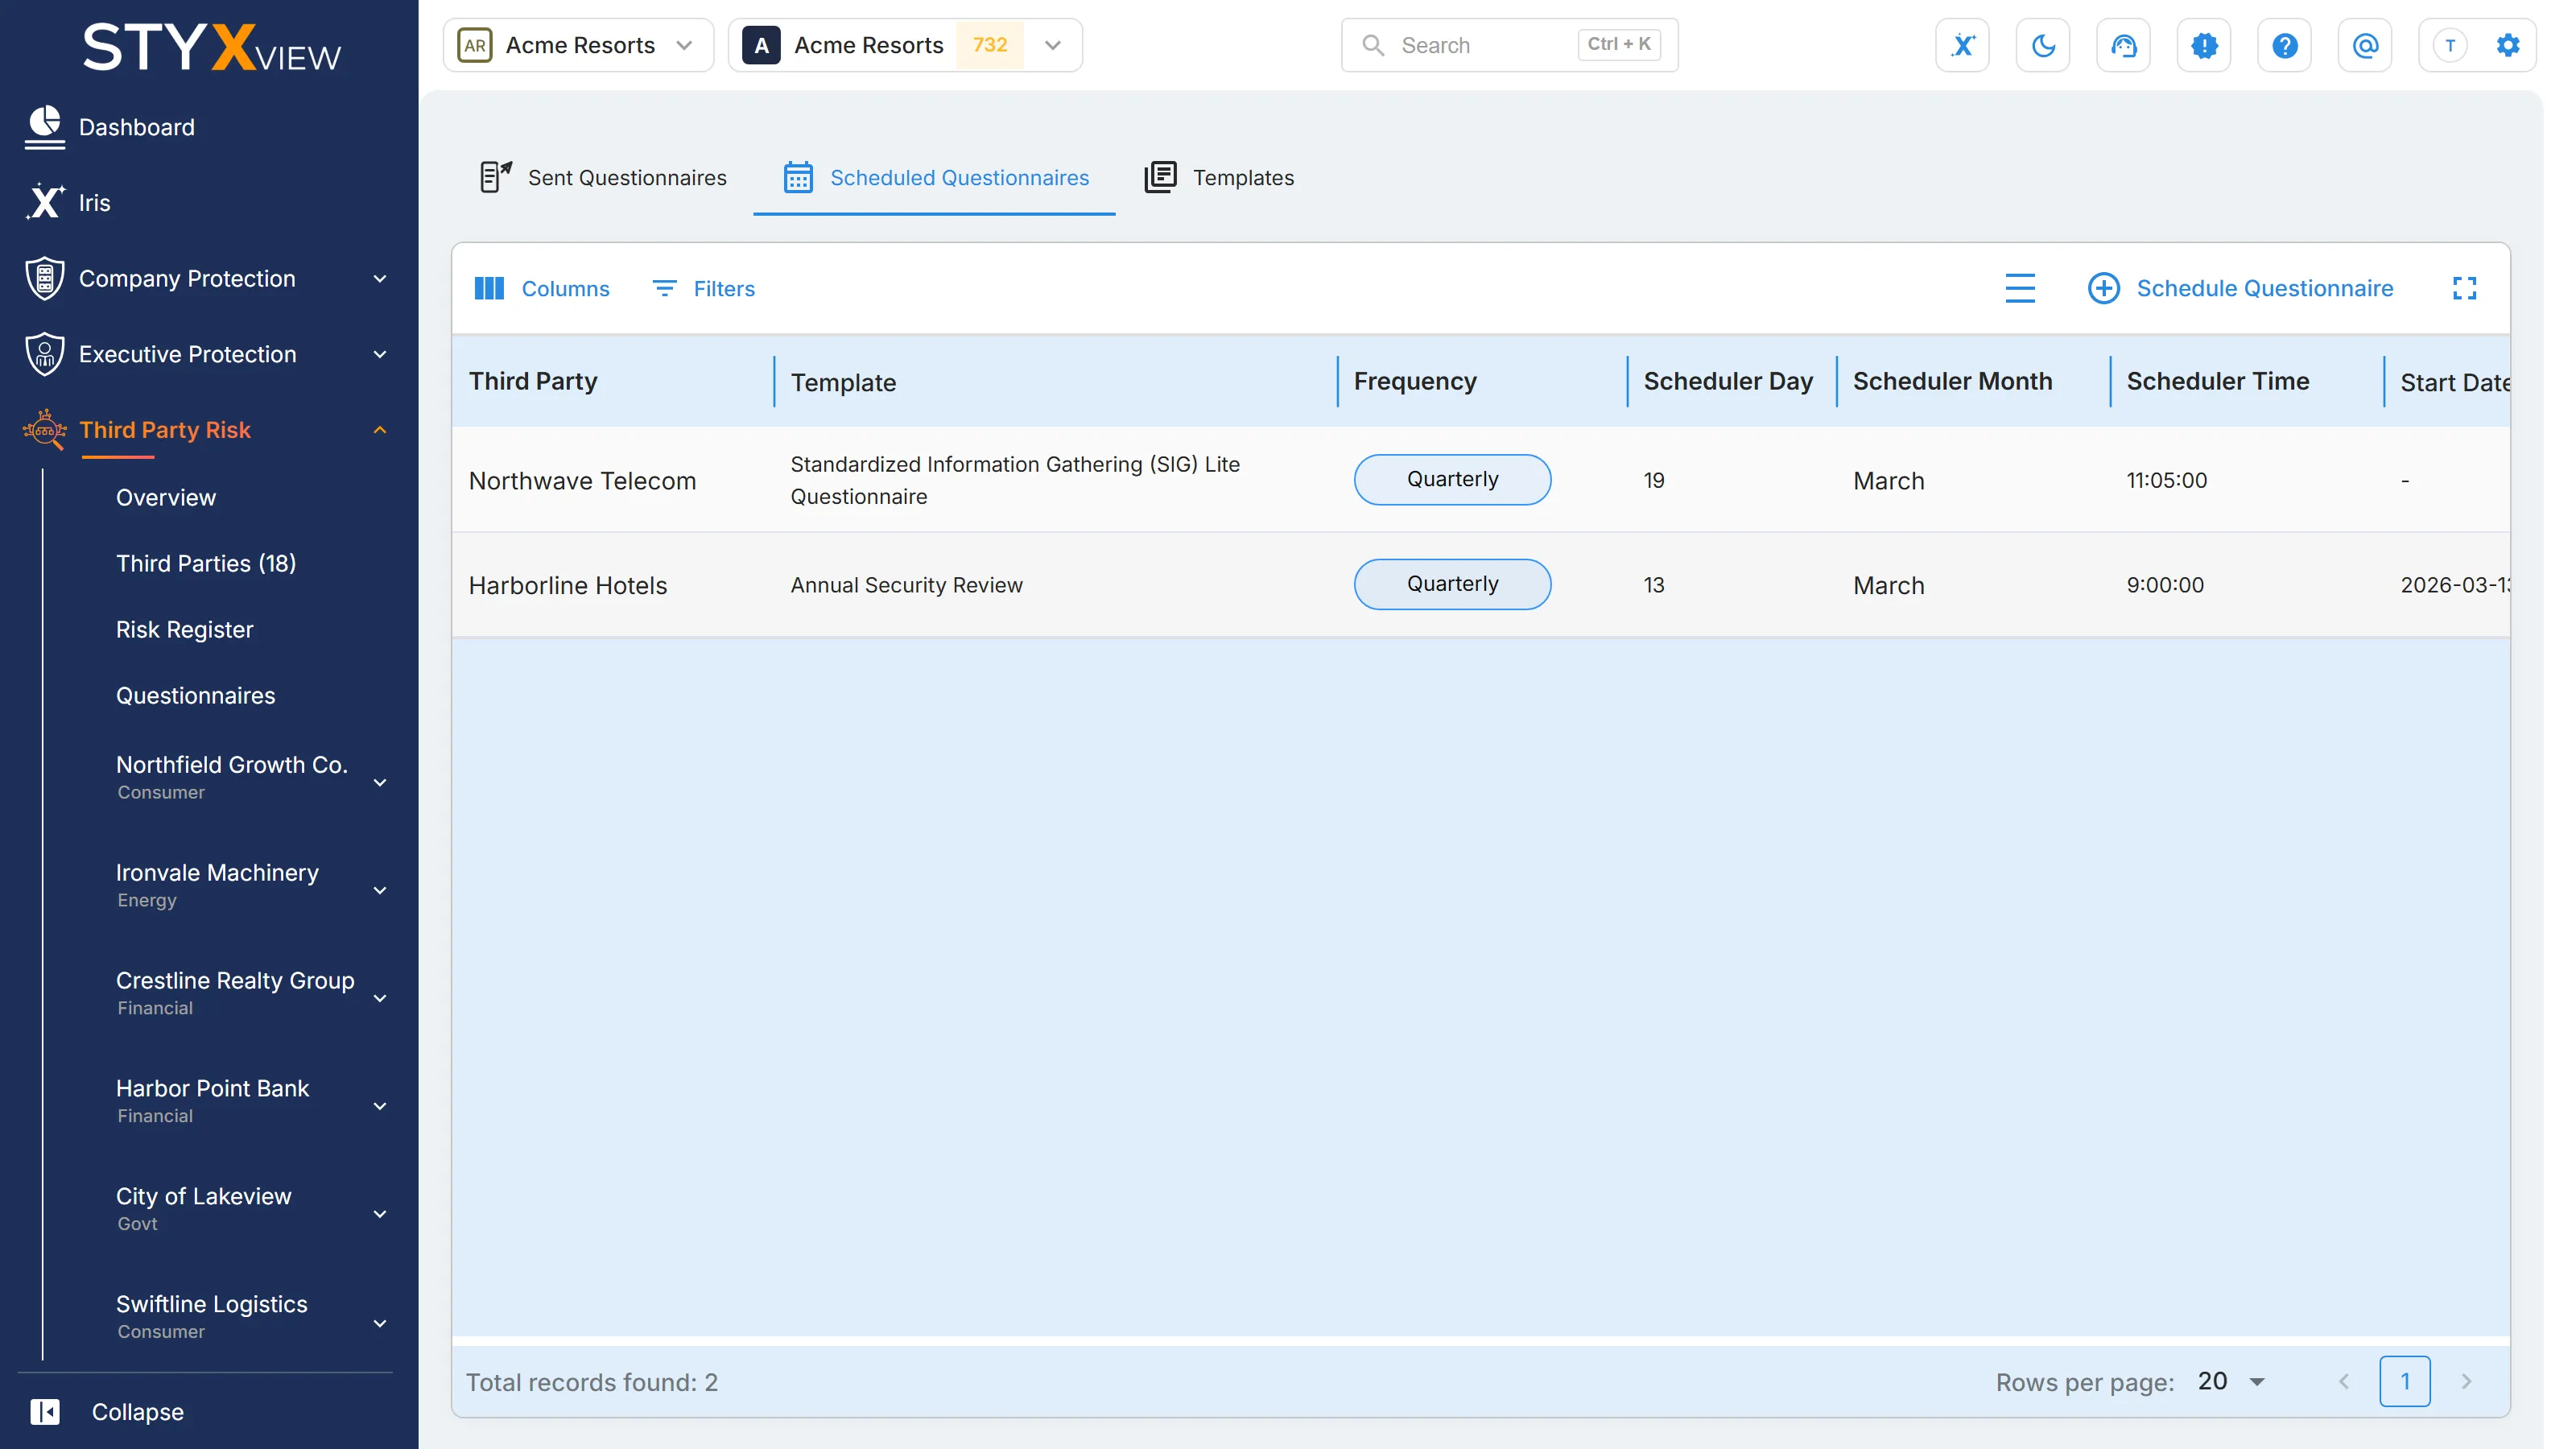2576x1449 pixels.
Task: Collapse Third Party Risk section
Action: [209, 430]
